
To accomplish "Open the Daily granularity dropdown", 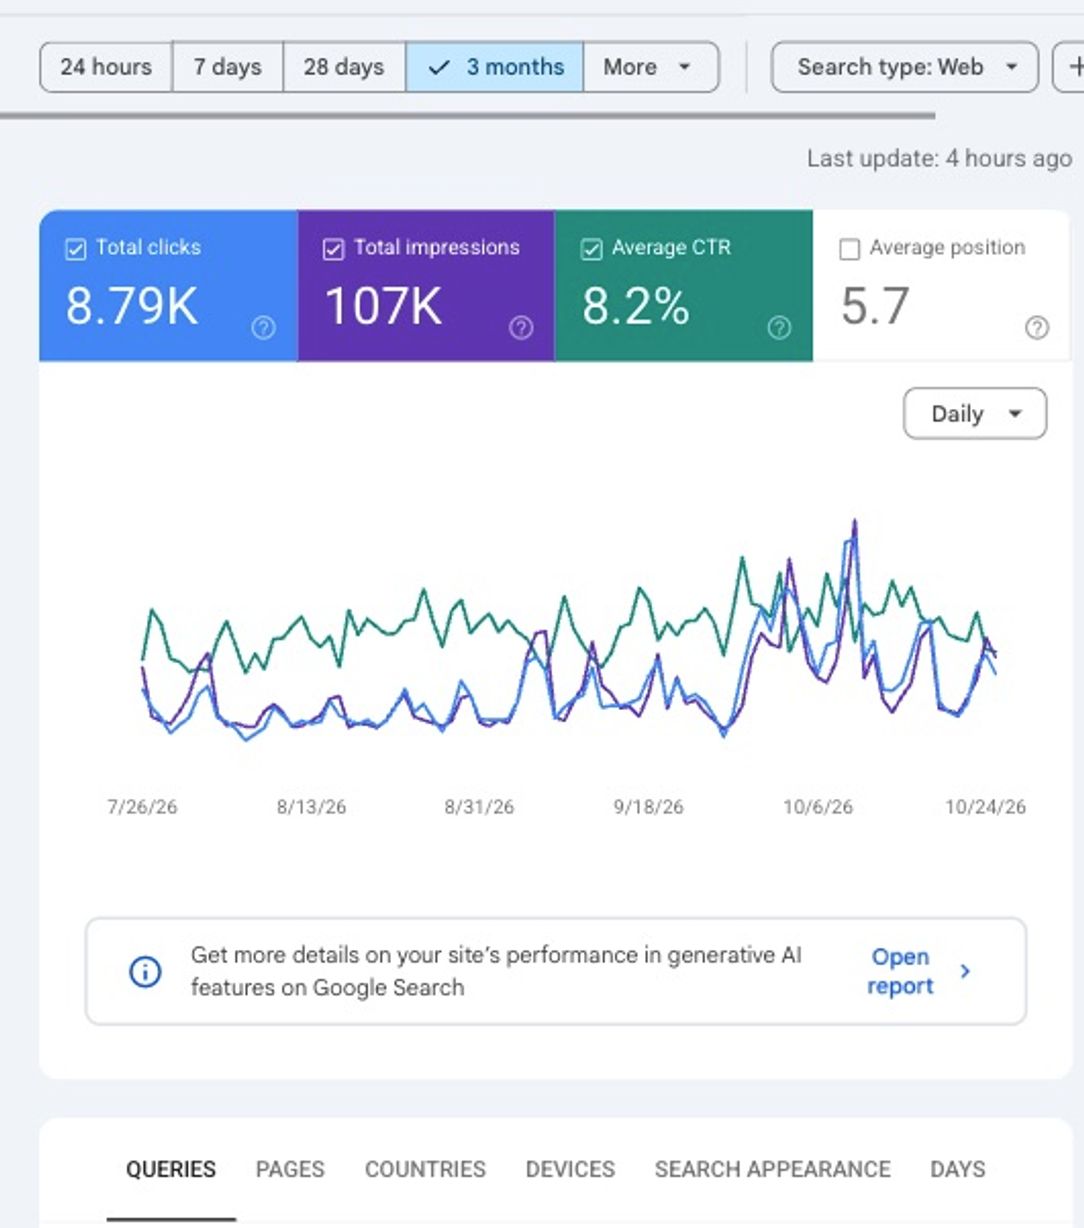I will point(975,414).
